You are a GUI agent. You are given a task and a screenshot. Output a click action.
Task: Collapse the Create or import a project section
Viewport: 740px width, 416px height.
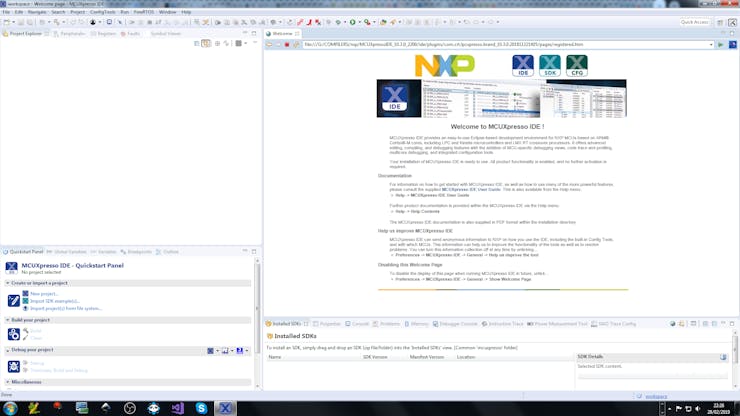point(8,283)
